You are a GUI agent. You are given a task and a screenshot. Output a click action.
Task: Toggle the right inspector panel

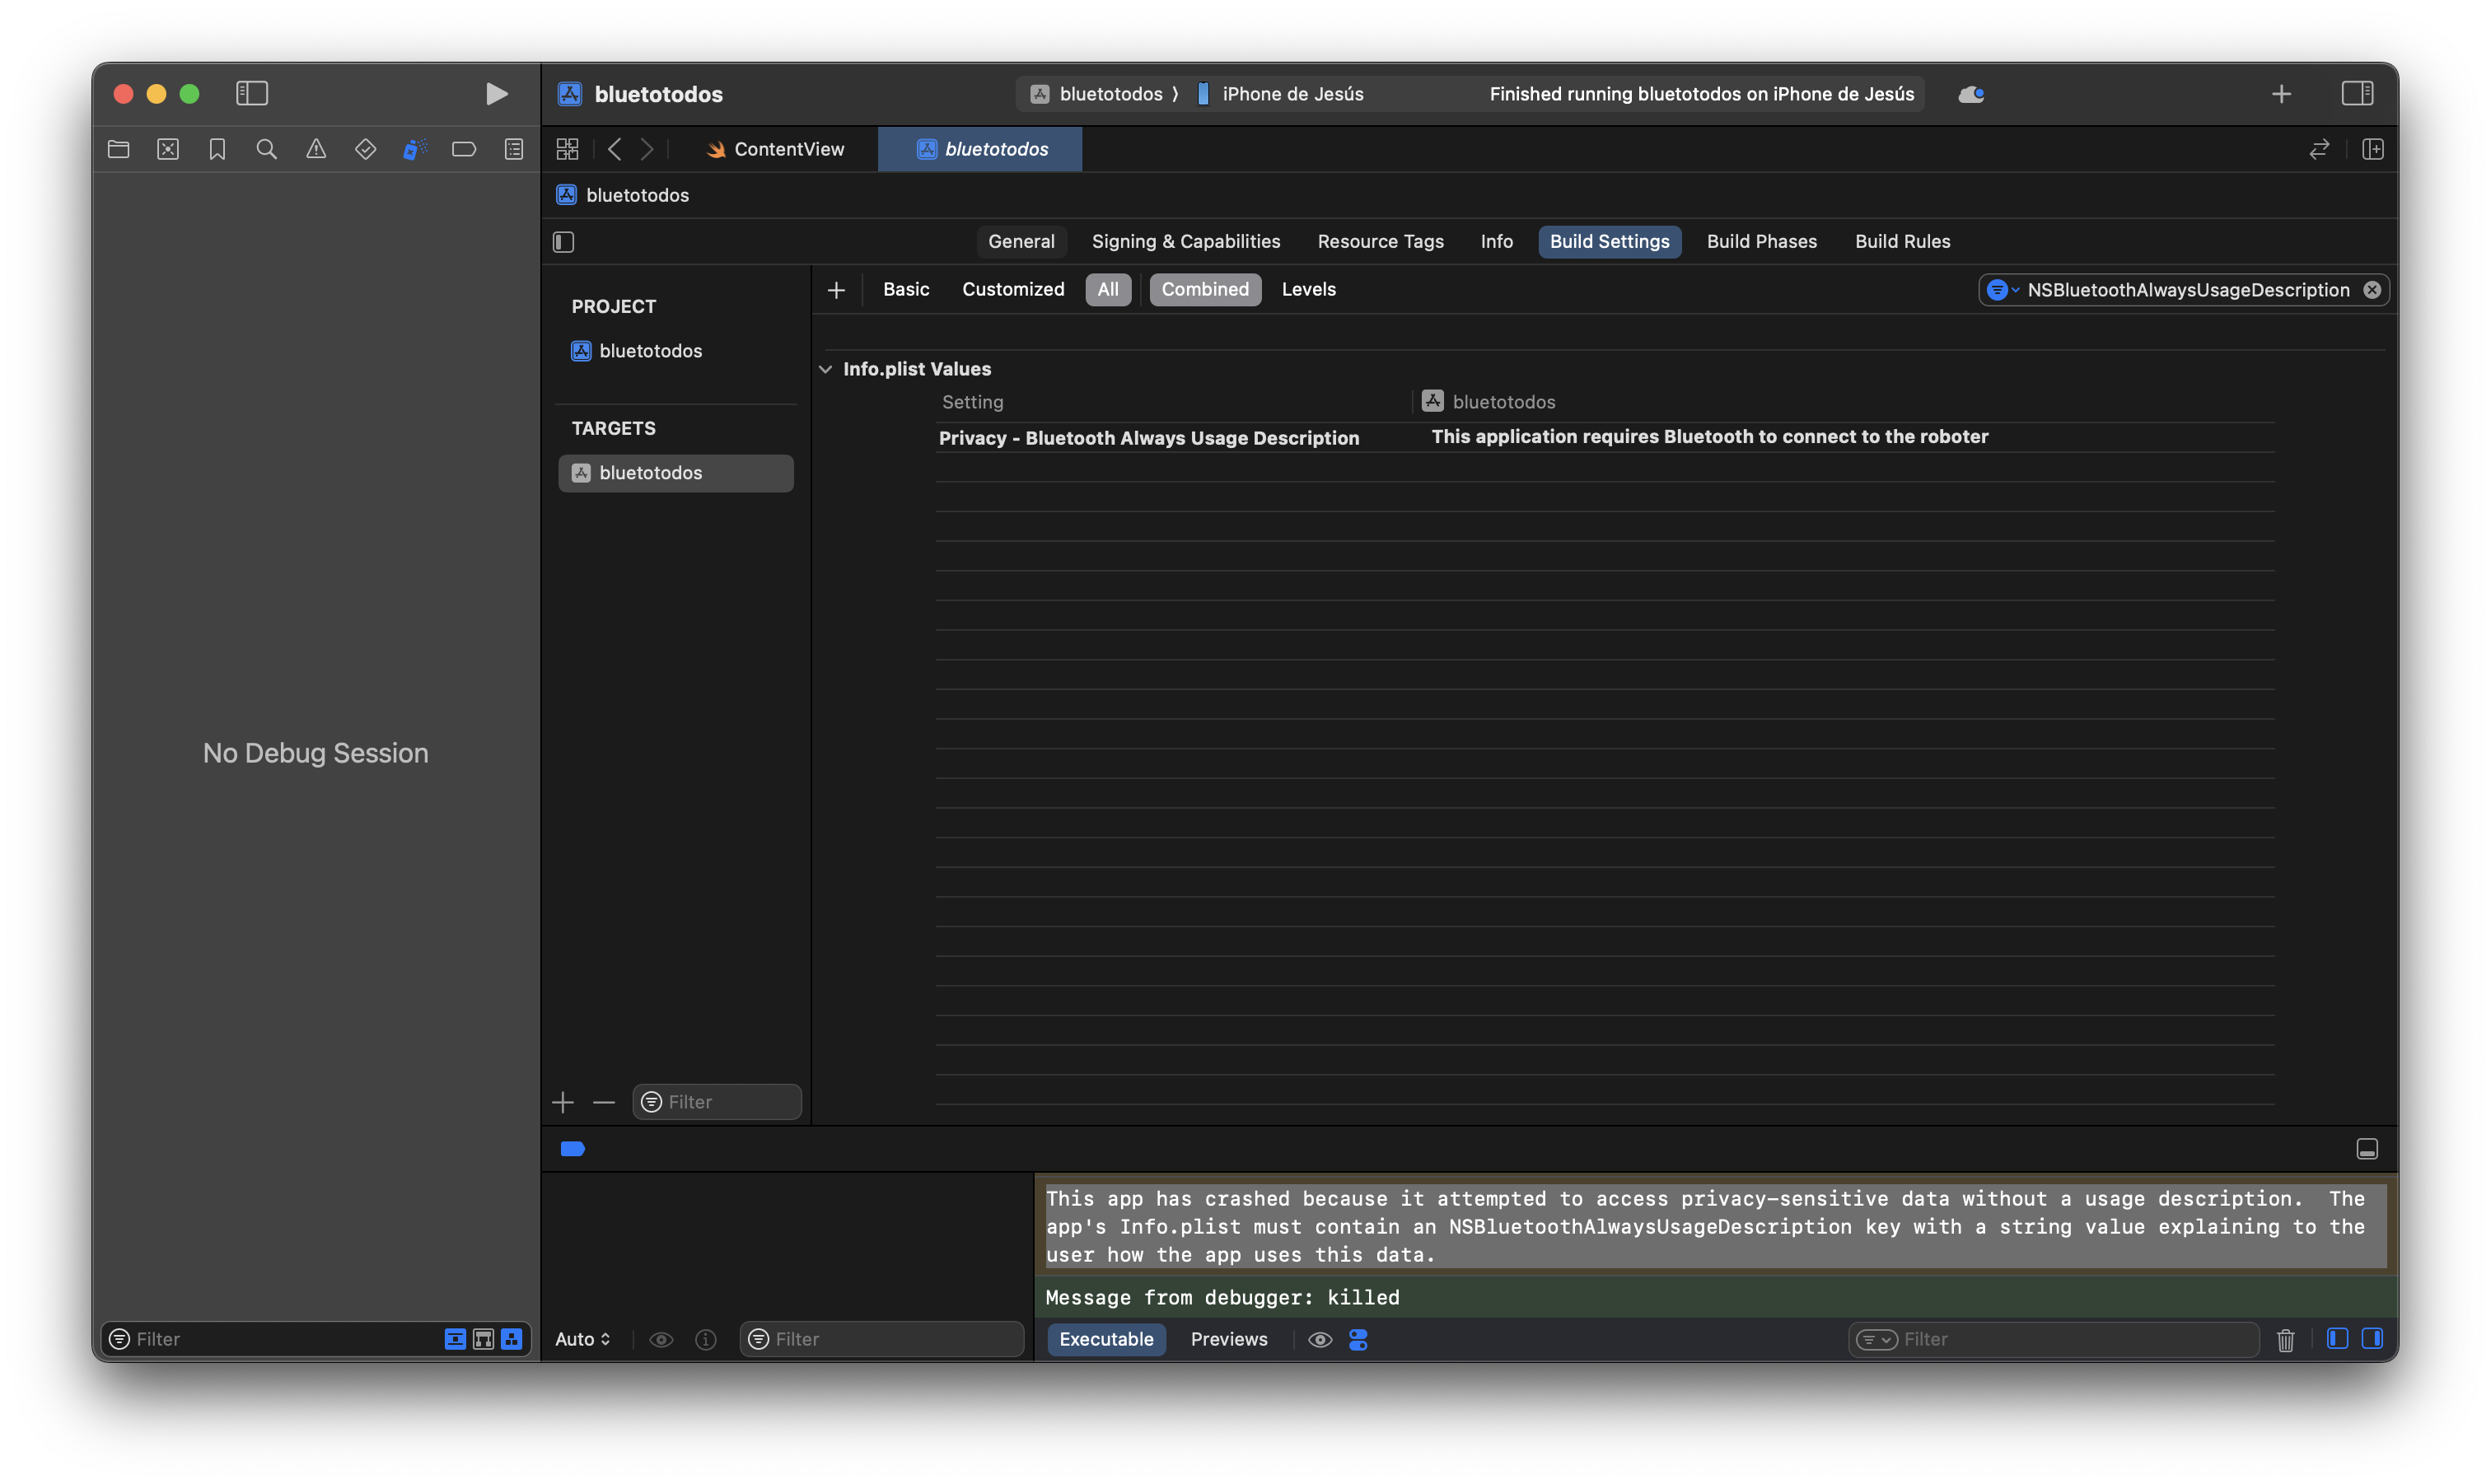(2357, 94)
